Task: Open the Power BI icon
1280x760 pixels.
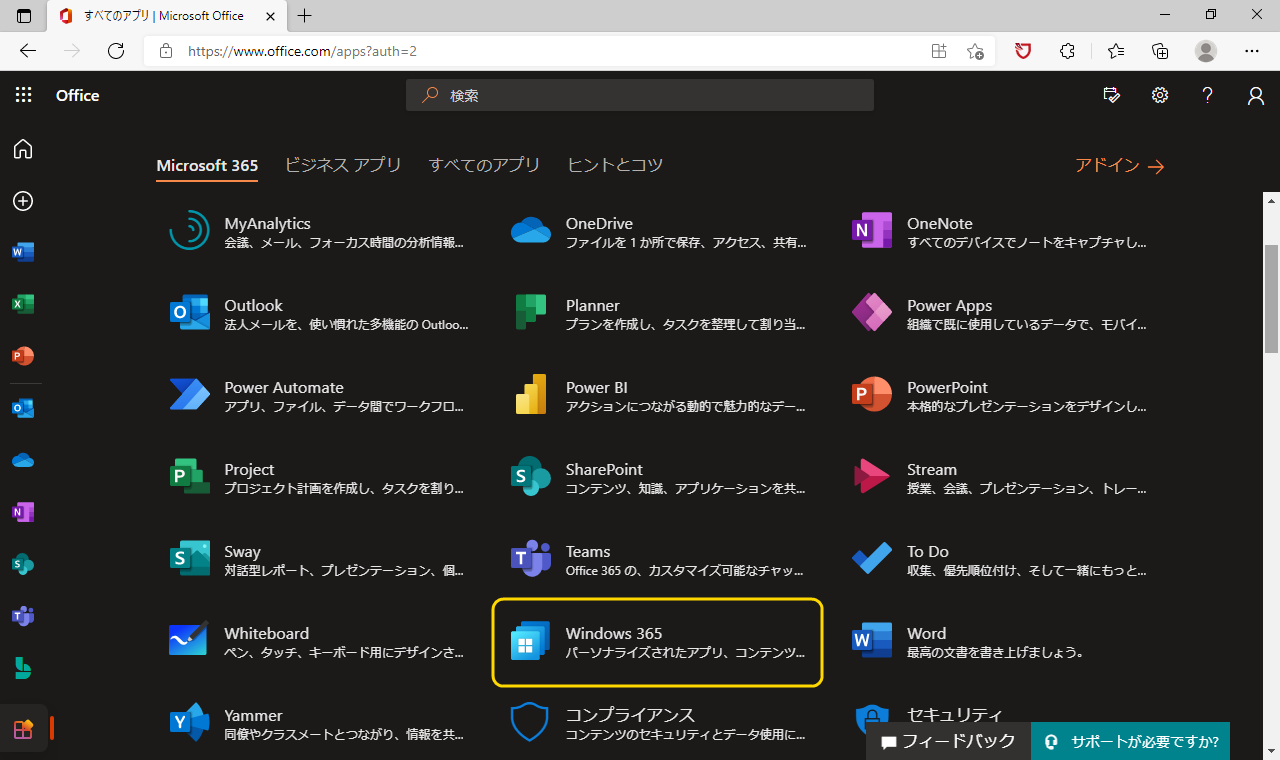Action: [x=531, y=394]
